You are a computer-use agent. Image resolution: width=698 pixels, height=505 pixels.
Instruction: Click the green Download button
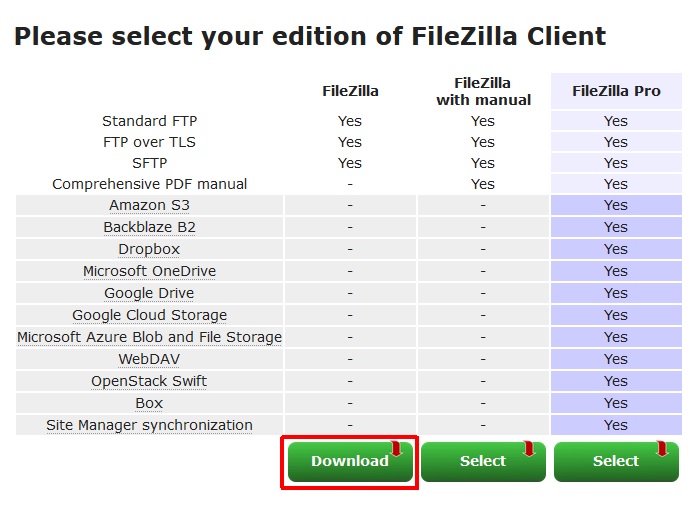click(x=349, y=462)
